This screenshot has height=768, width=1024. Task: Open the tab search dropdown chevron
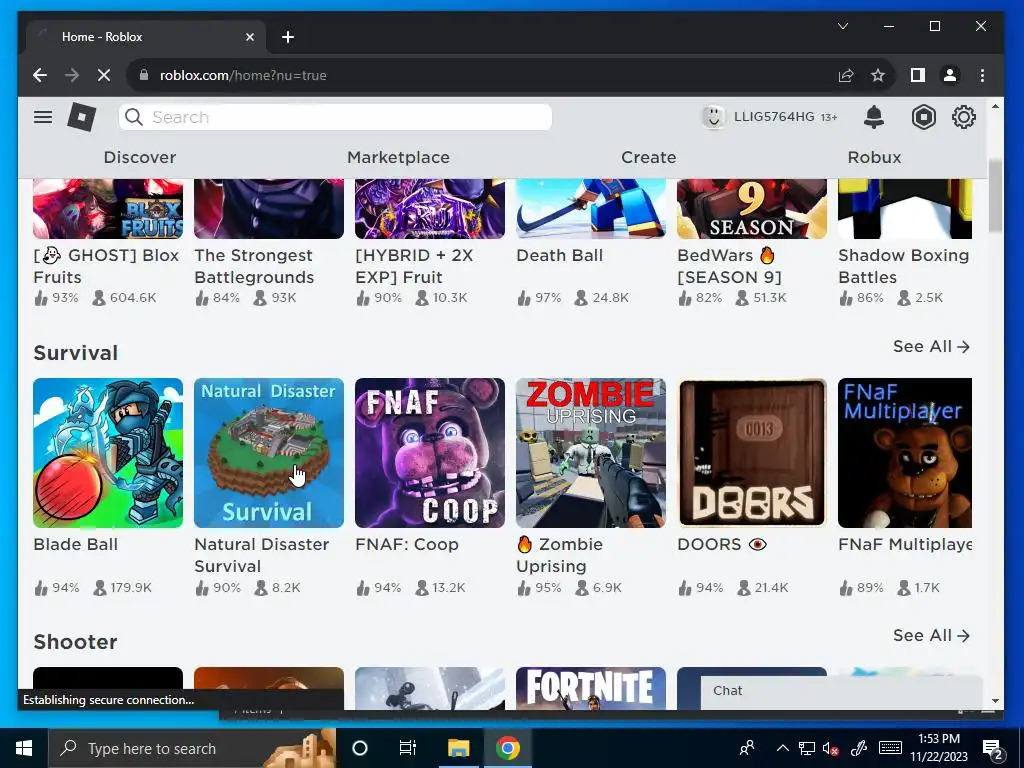[843, 26]
